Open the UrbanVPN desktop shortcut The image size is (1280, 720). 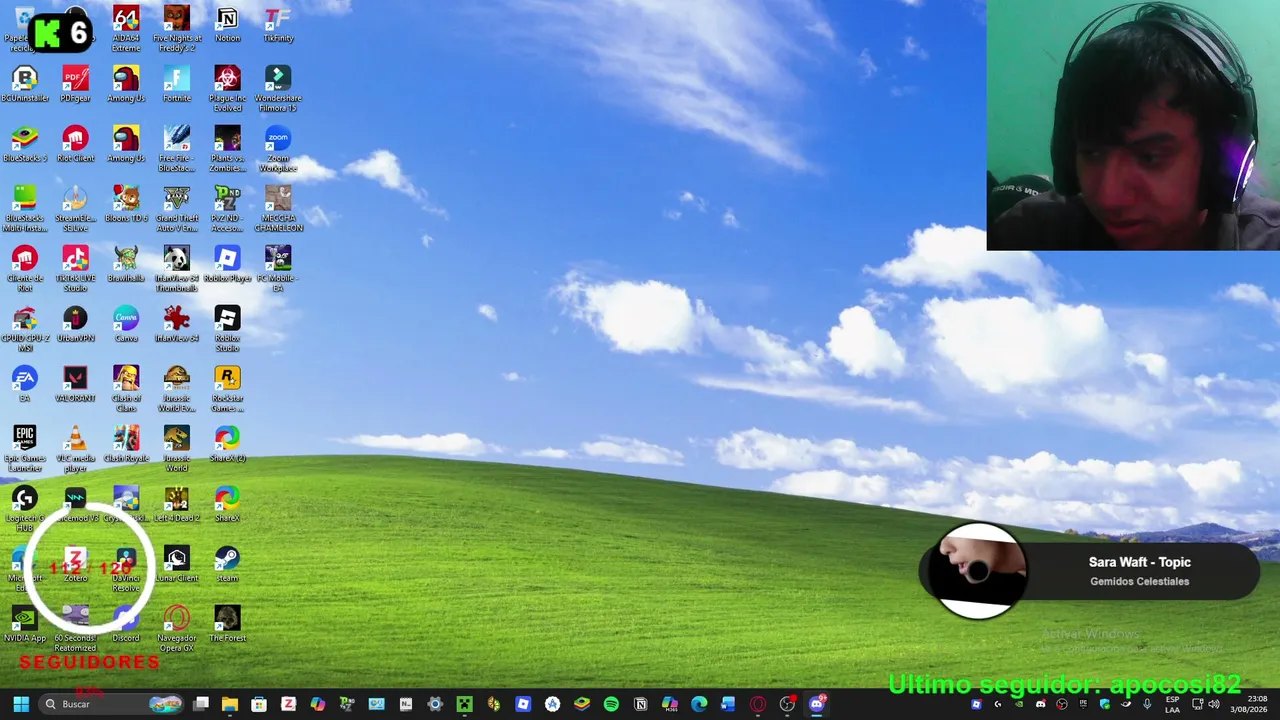click(x=75, y=325)
